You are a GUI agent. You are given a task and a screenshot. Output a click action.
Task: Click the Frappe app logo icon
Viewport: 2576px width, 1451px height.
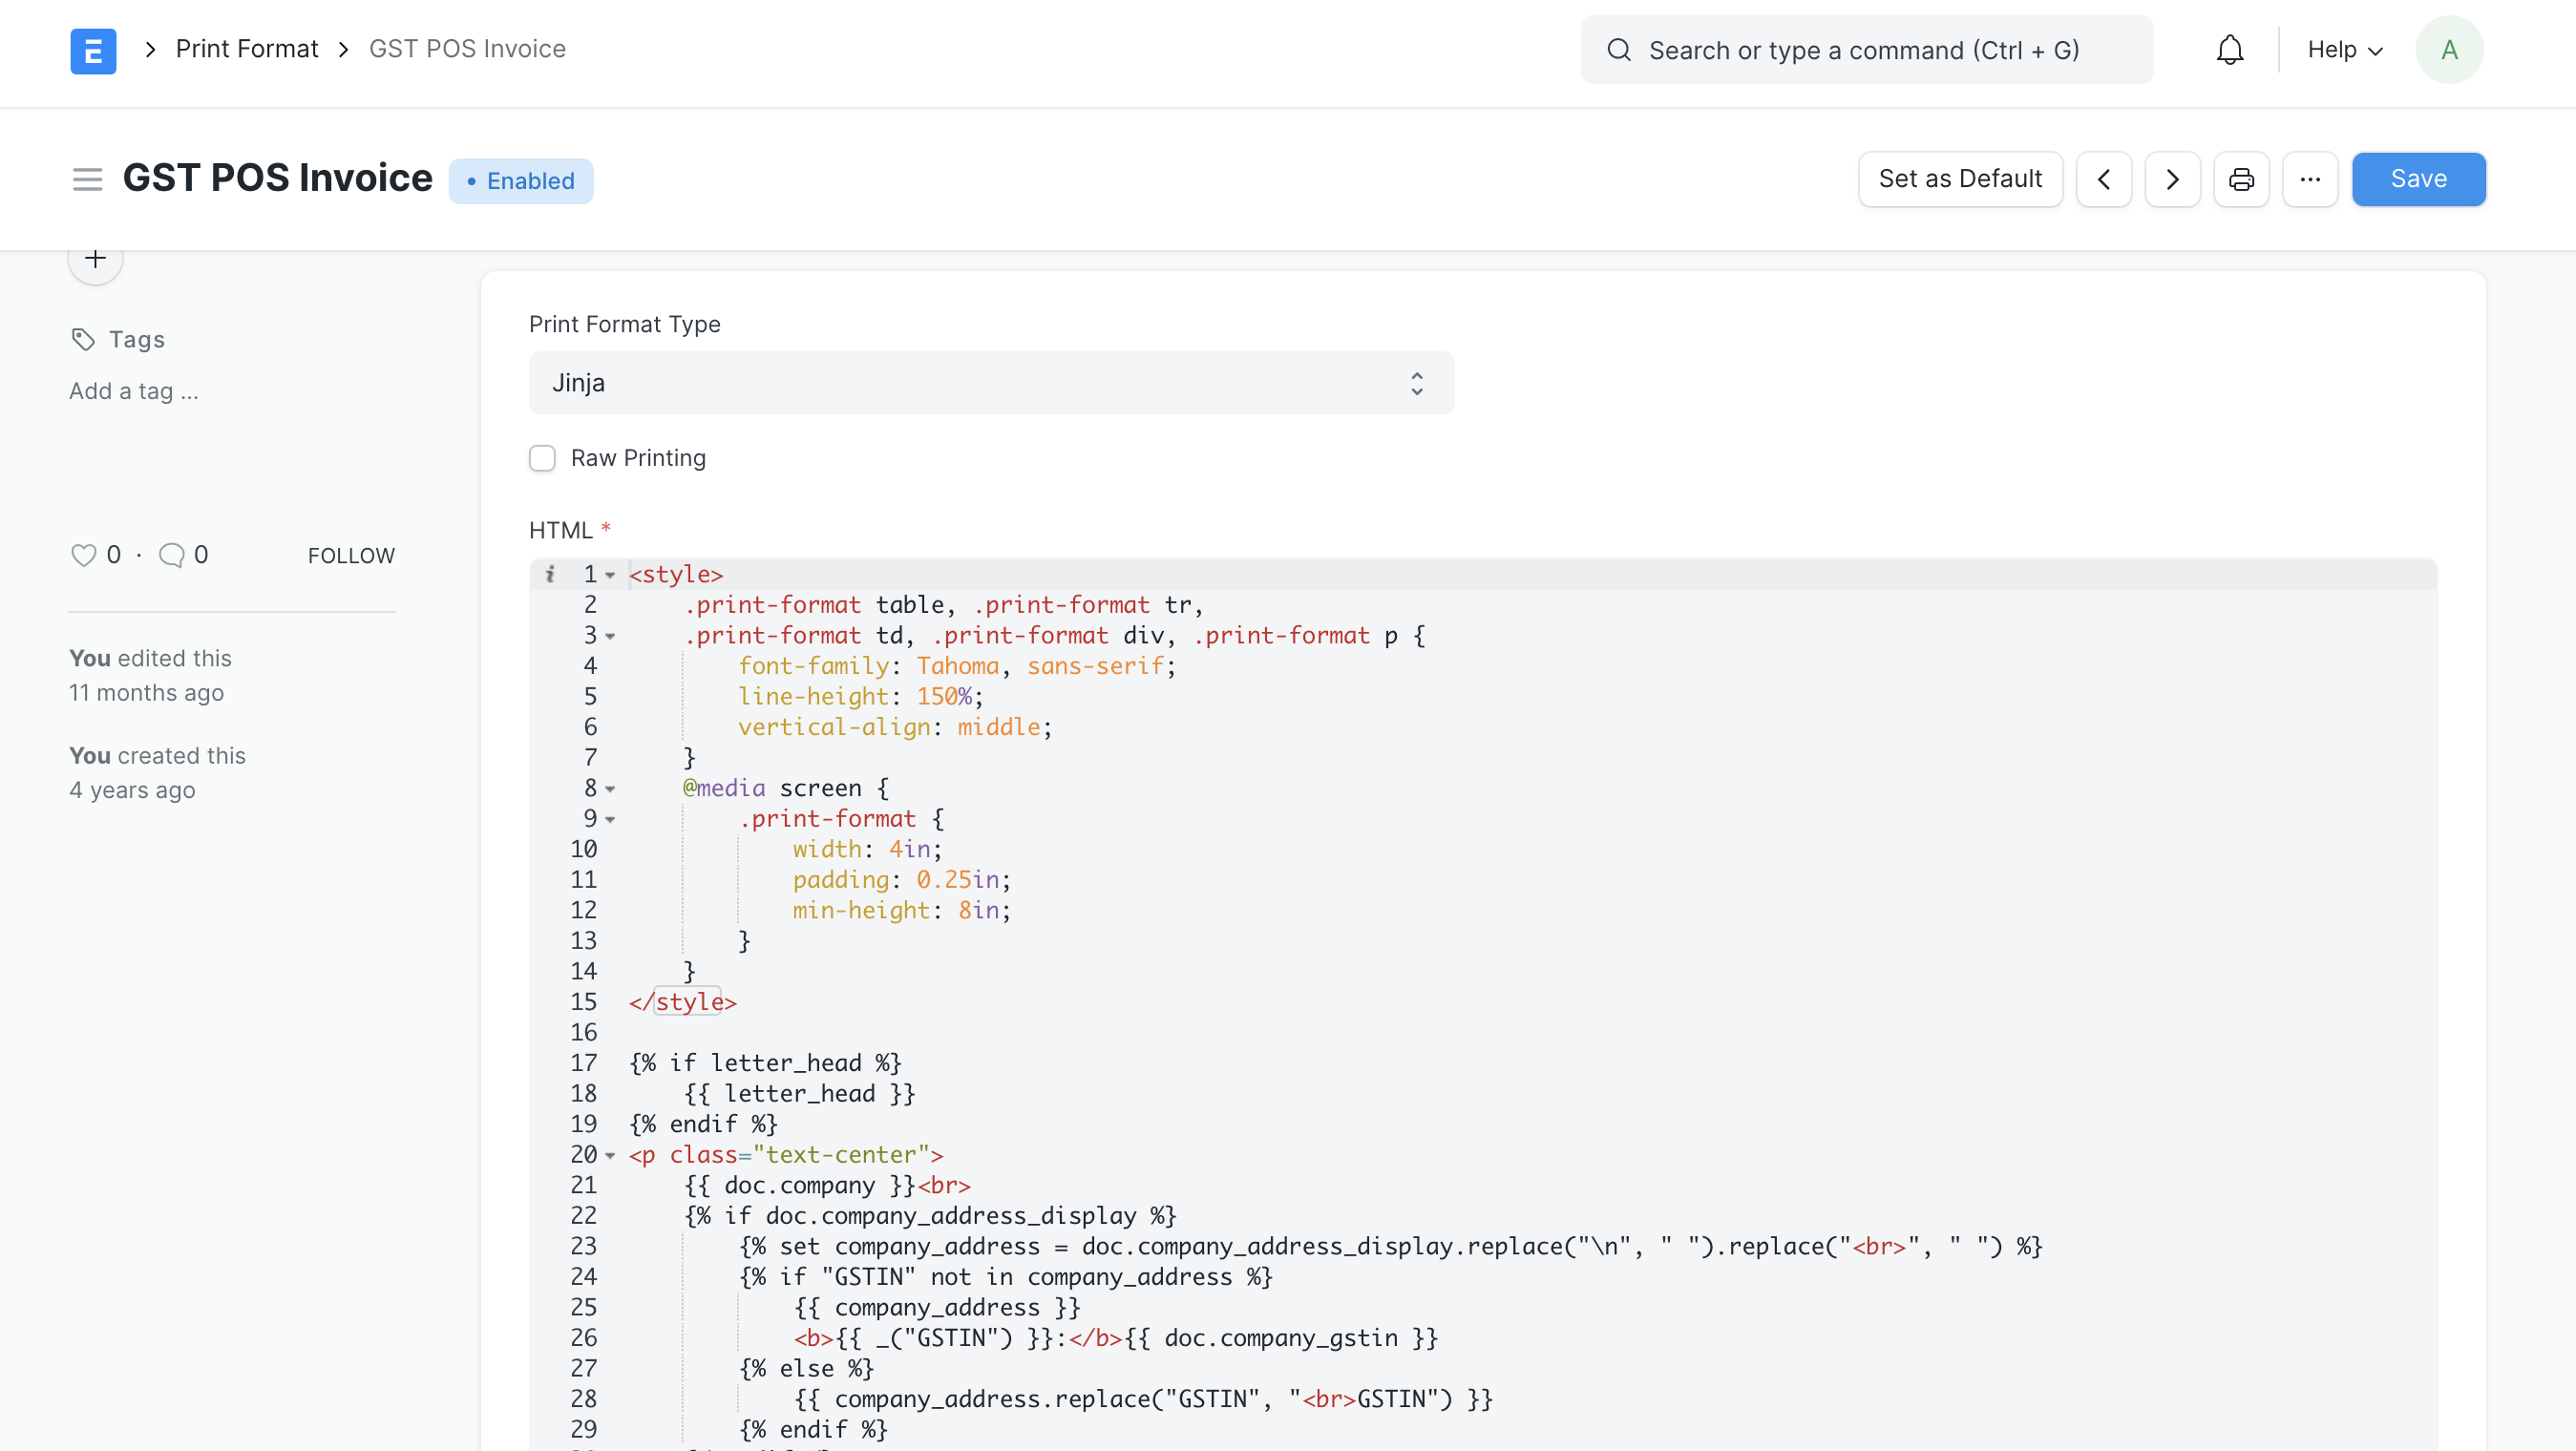[x=93, y=50]
